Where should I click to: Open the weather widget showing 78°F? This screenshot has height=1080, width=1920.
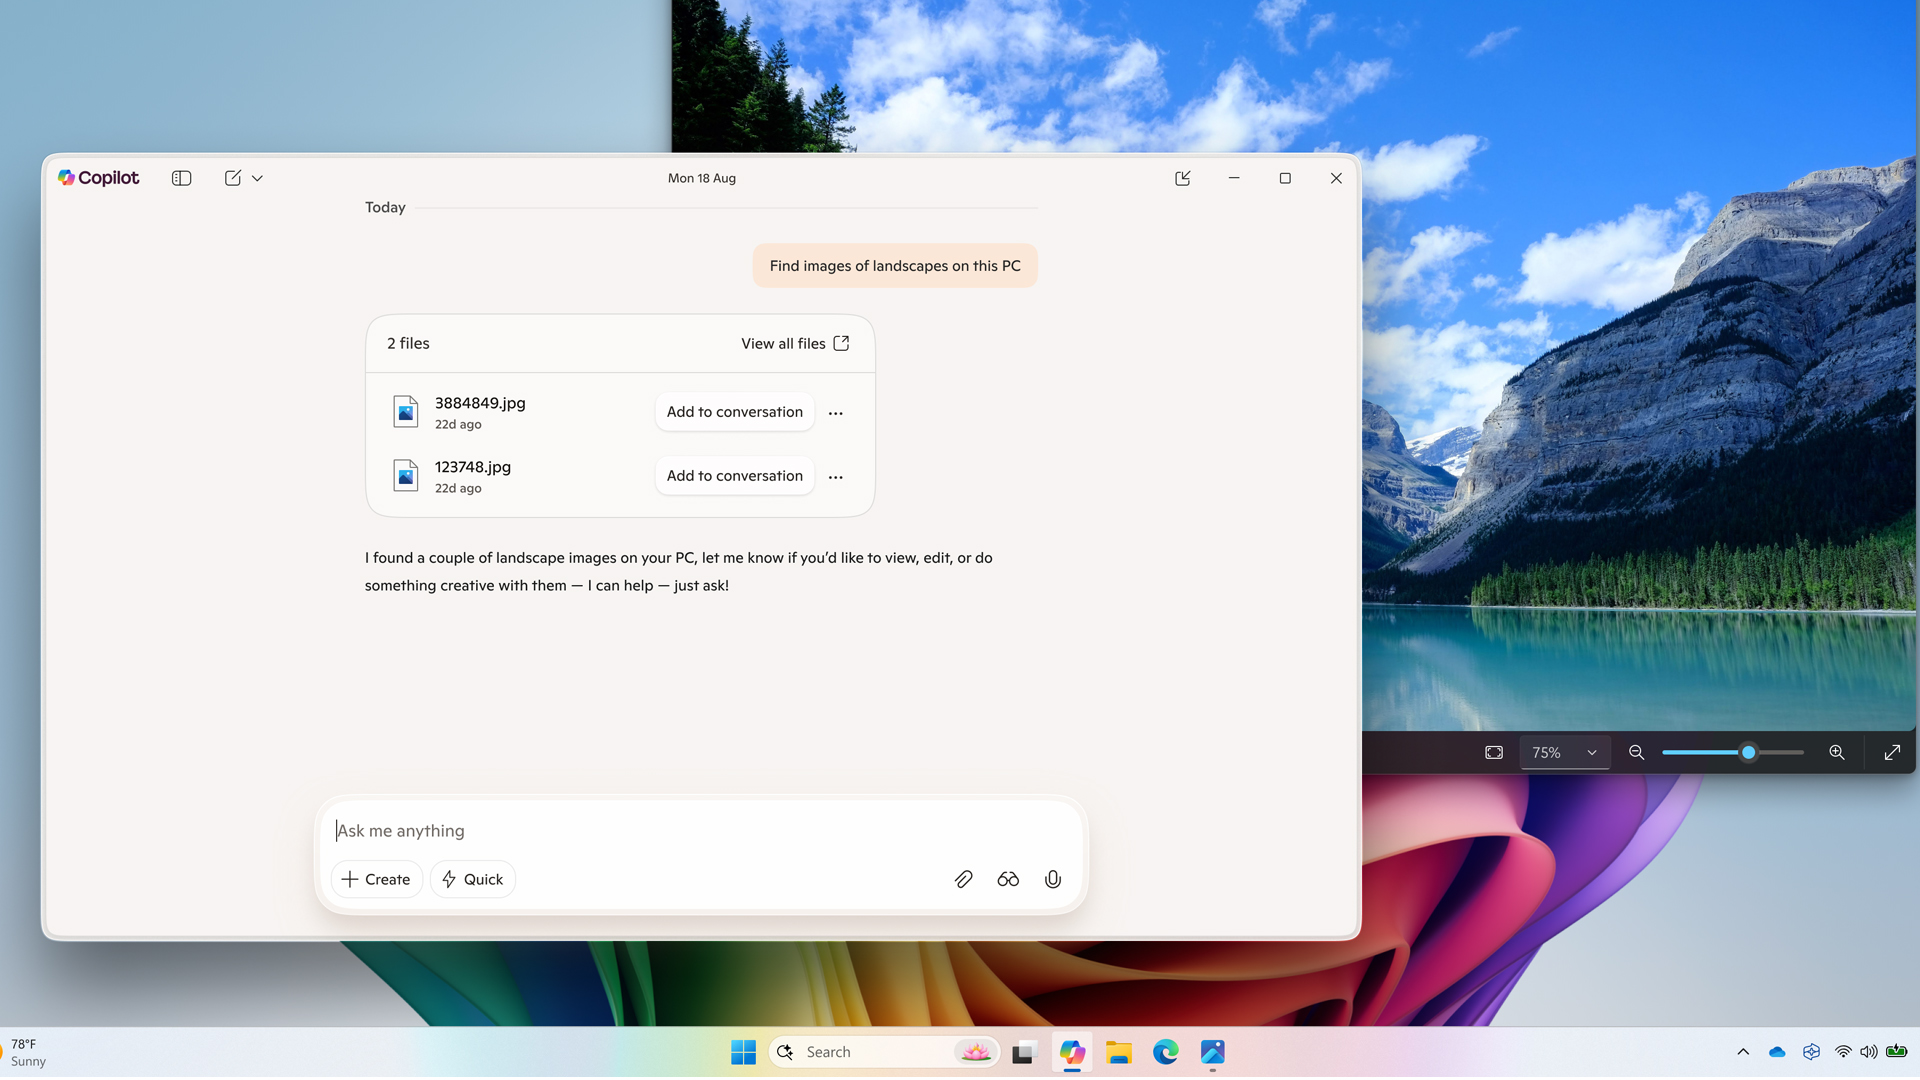(26, 1052)
